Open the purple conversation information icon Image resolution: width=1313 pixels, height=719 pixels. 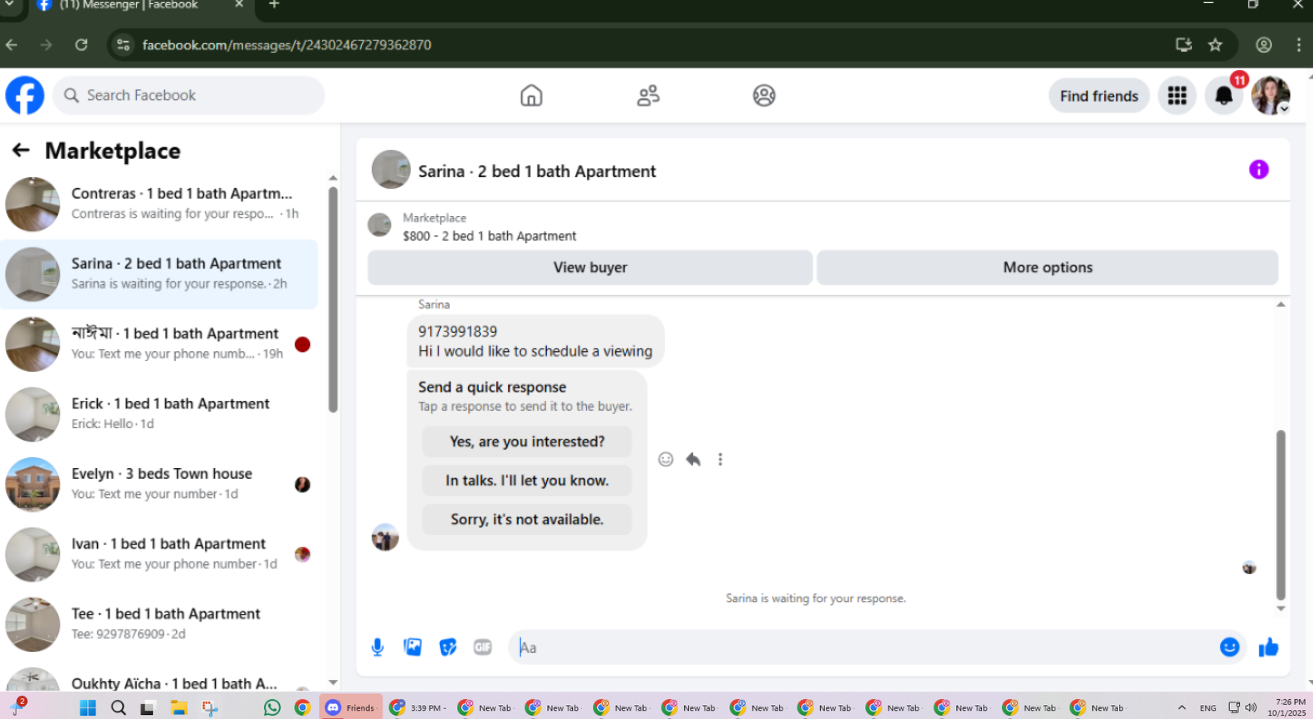click(1259, 170)
